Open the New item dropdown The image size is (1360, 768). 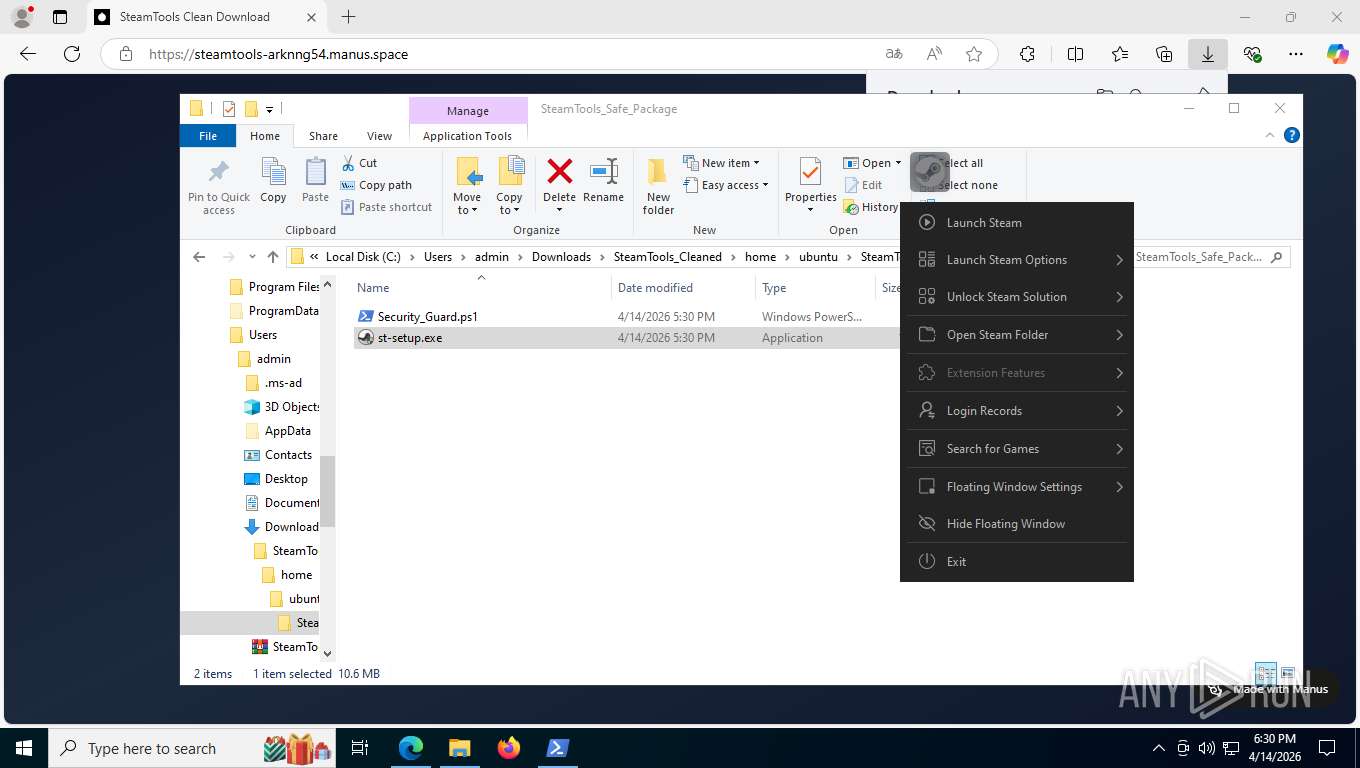[x=722, y=163]
